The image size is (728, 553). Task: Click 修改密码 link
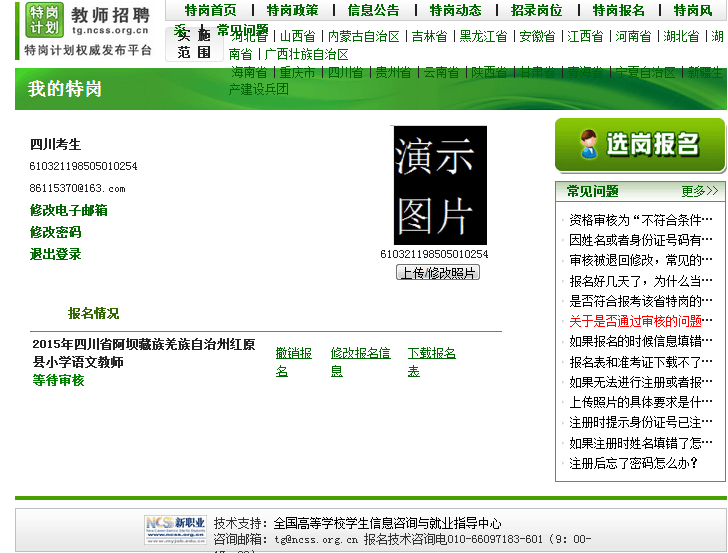(55, 232)
